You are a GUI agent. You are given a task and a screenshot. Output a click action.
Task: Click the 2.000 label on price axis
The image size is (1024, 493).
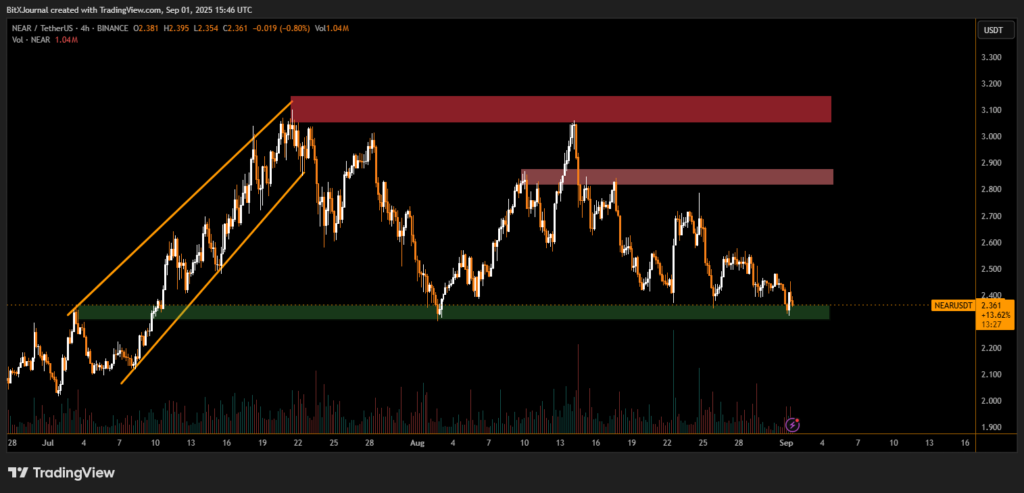pos(991,401)
